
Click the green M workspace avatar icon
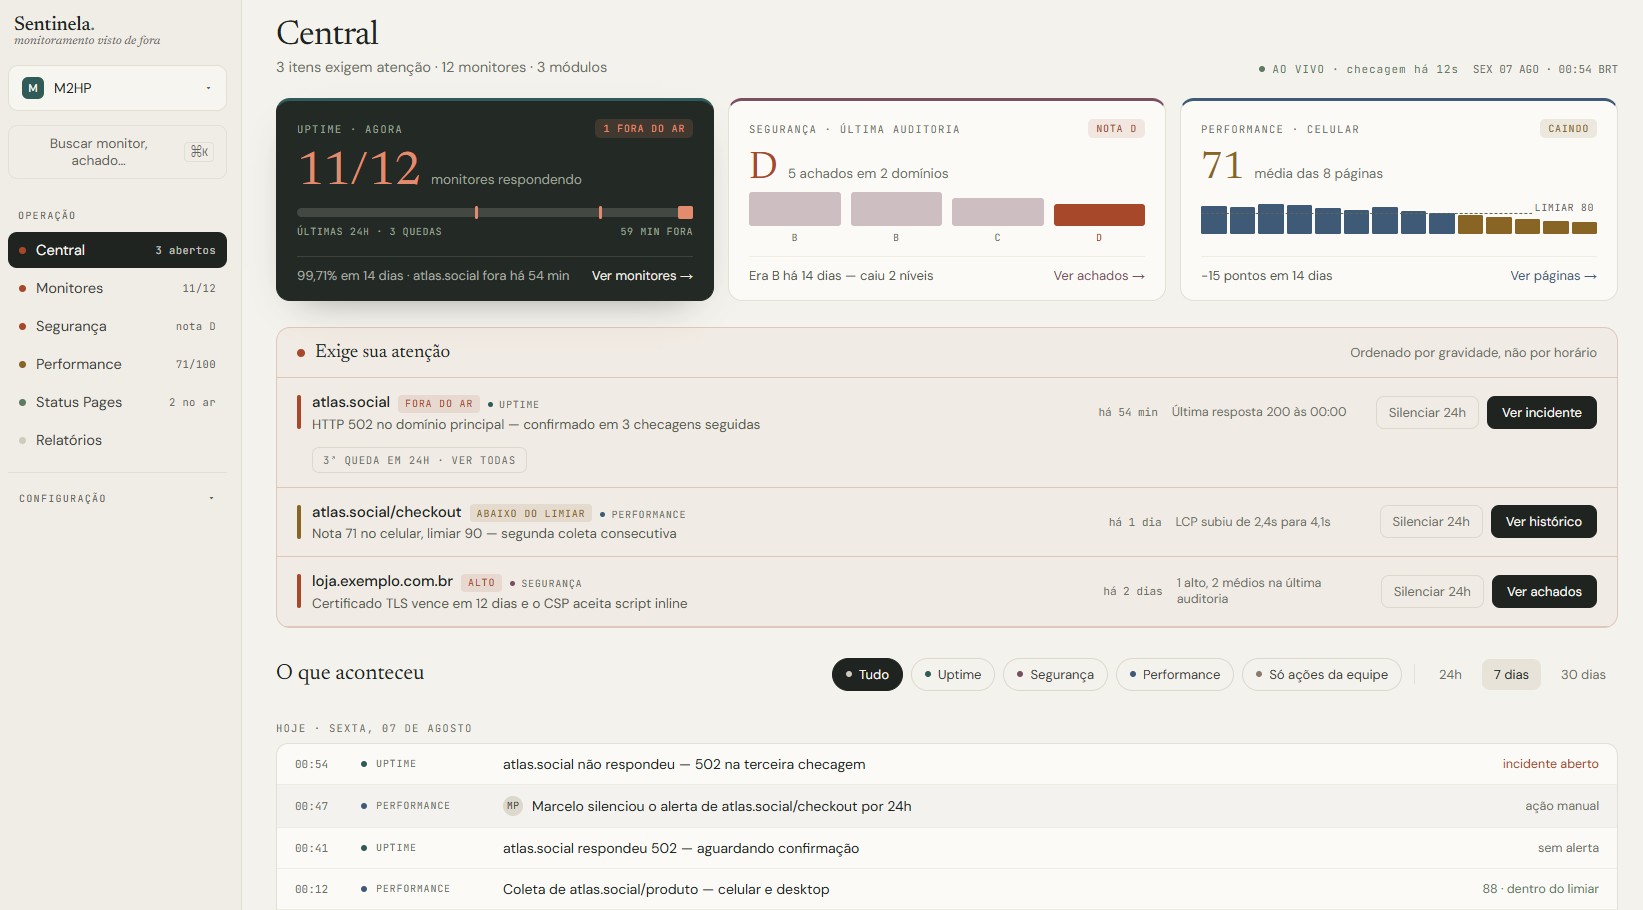[x=33, y=88]
